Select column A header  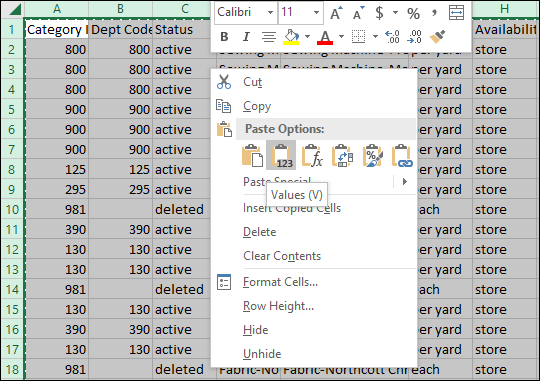click(x=57, y=9)
